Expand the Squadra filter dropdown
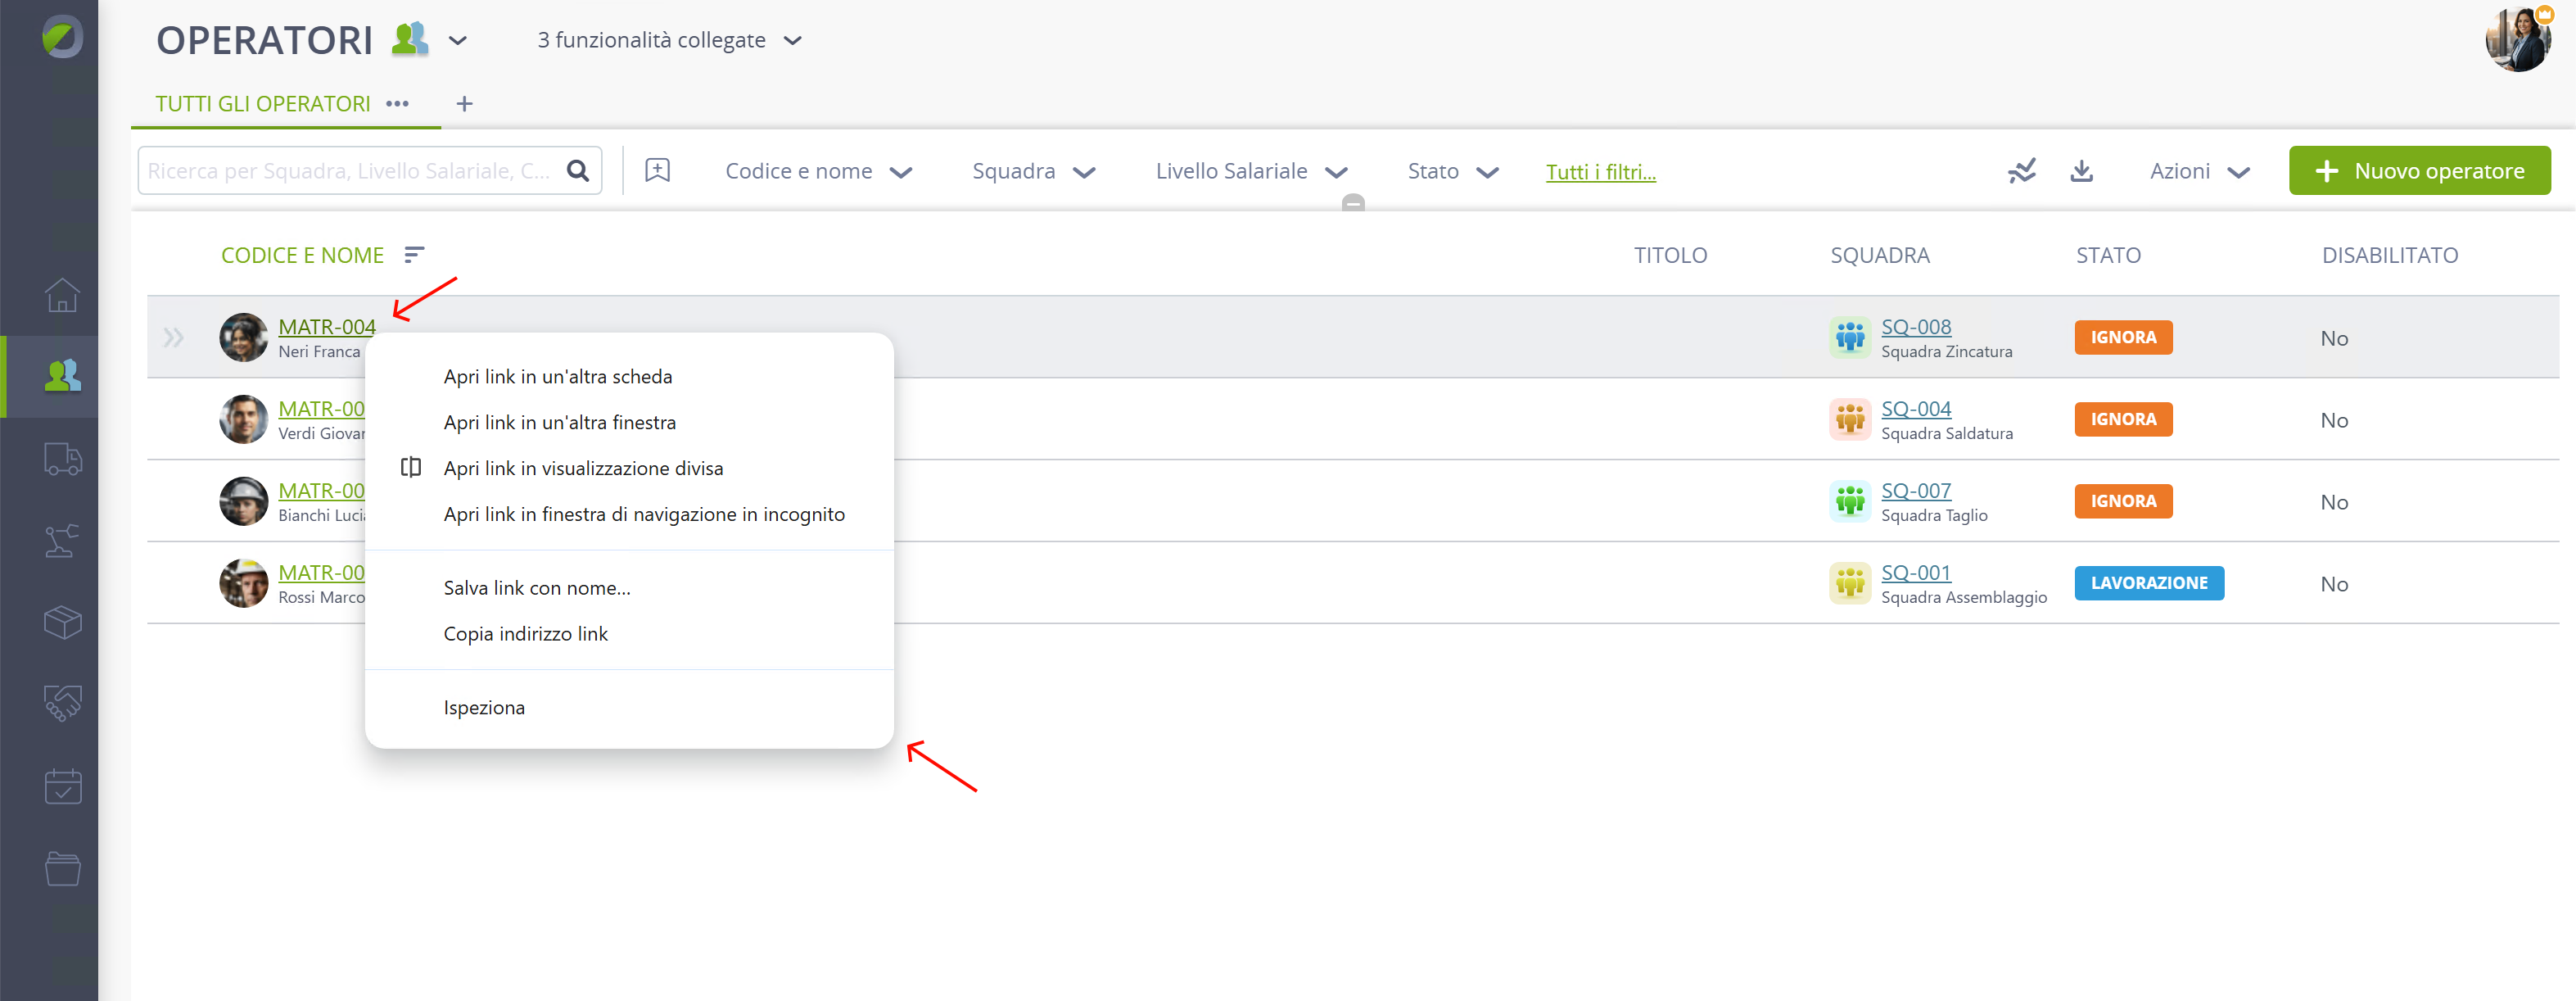 [x=1034, y=171]
